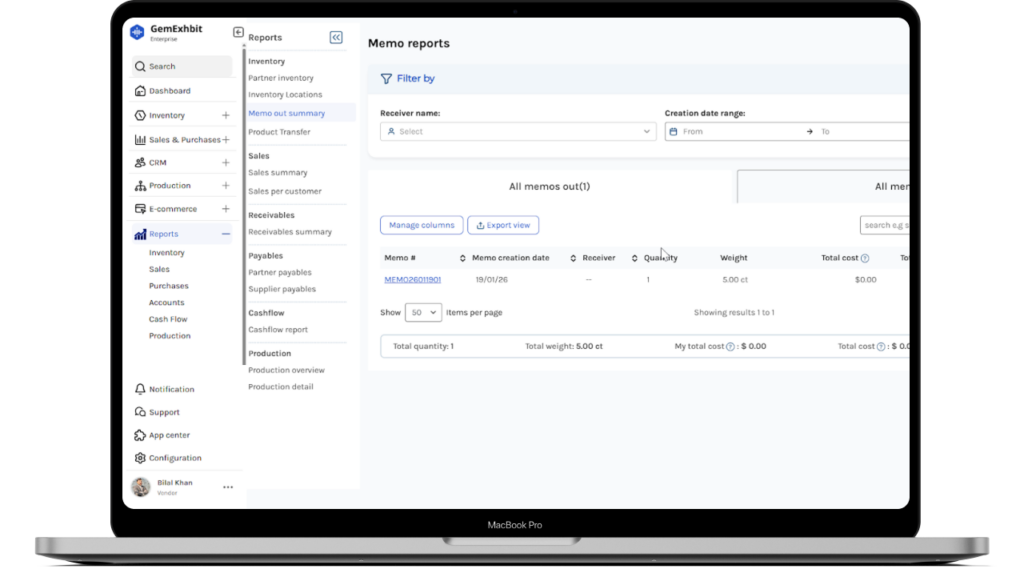
Task: Change items per page dropdown
Action: click(423, 313)
